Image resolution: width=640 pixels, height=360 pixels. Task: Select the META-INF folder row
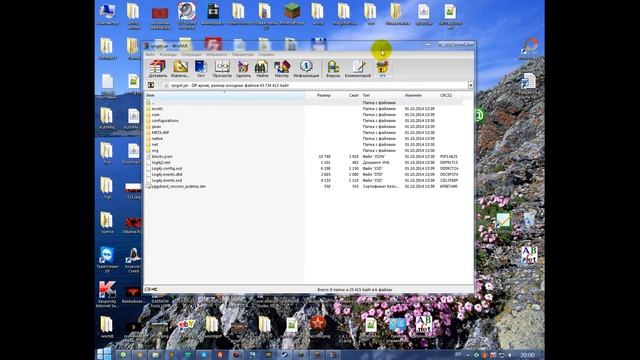pos(304,133)
